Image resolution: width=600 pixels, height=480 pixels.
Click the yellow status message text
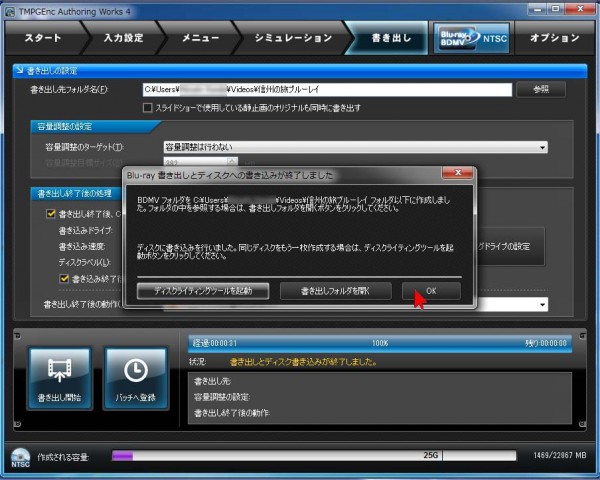(x=303, y=362)
